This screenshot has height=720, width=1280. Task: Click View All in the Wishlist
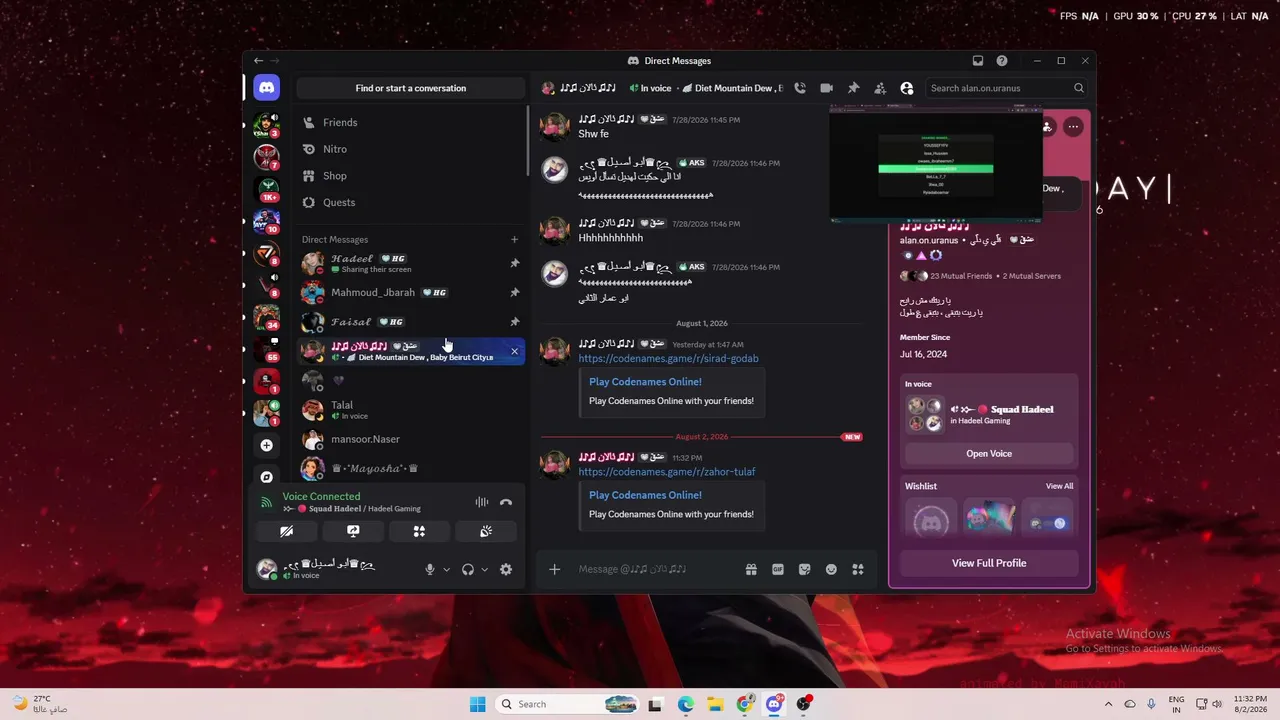click(x=1060, y=486)
